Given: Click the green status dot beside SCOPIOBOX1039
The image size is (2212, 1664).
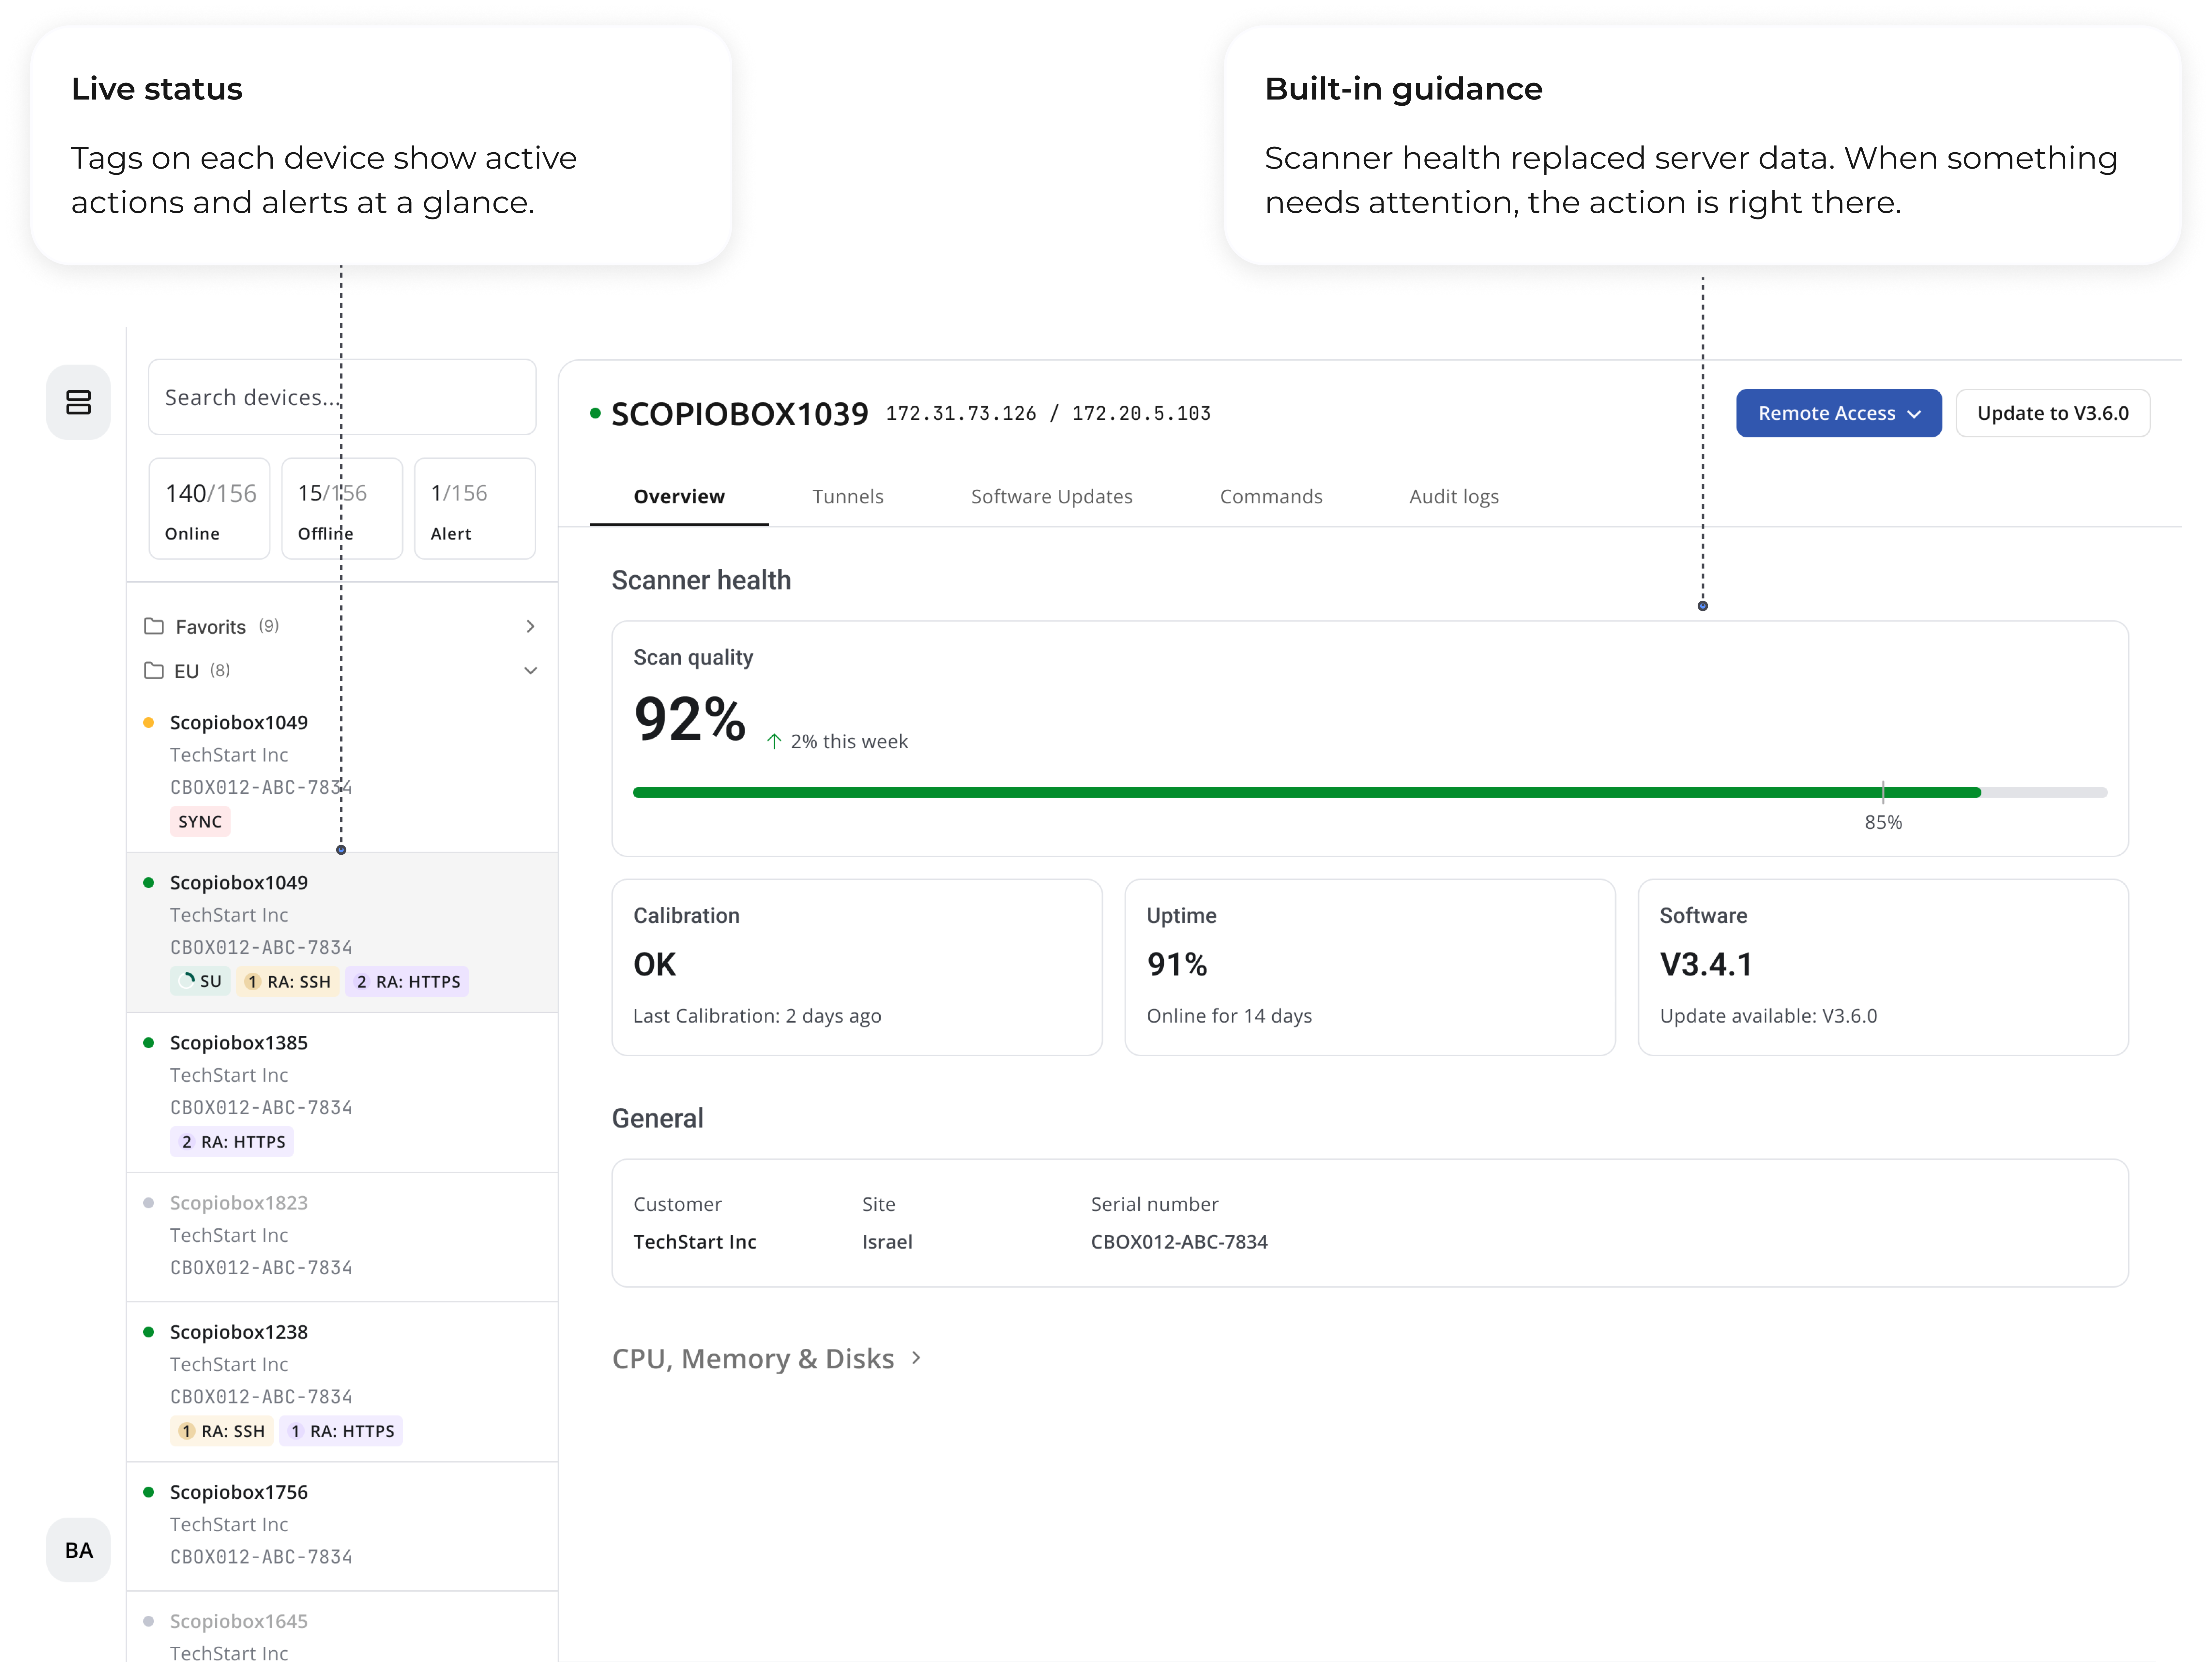Looking at the screenshot, I should pyautogui.click(x=595, y=413).
